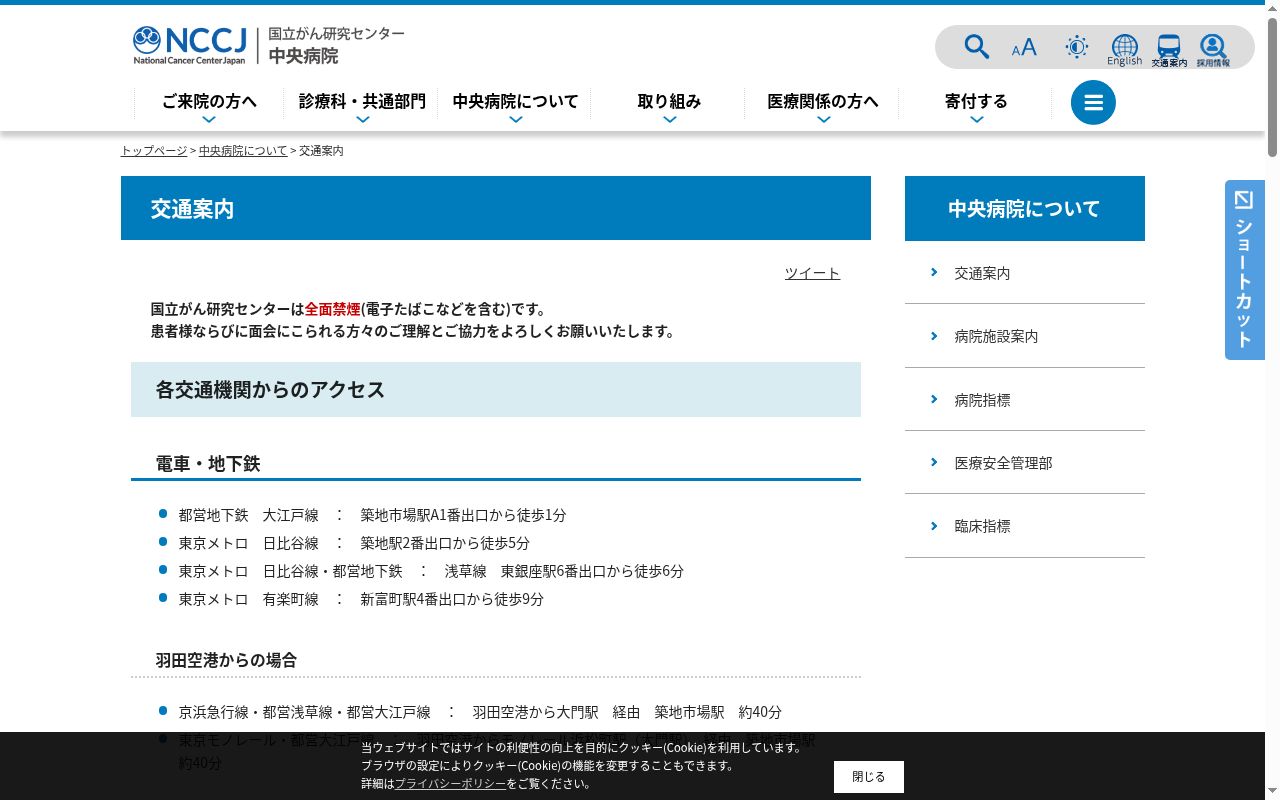This screenshot has height=800, width=1280.
Task: Expand the 取り組み menu
Action: 669,104
